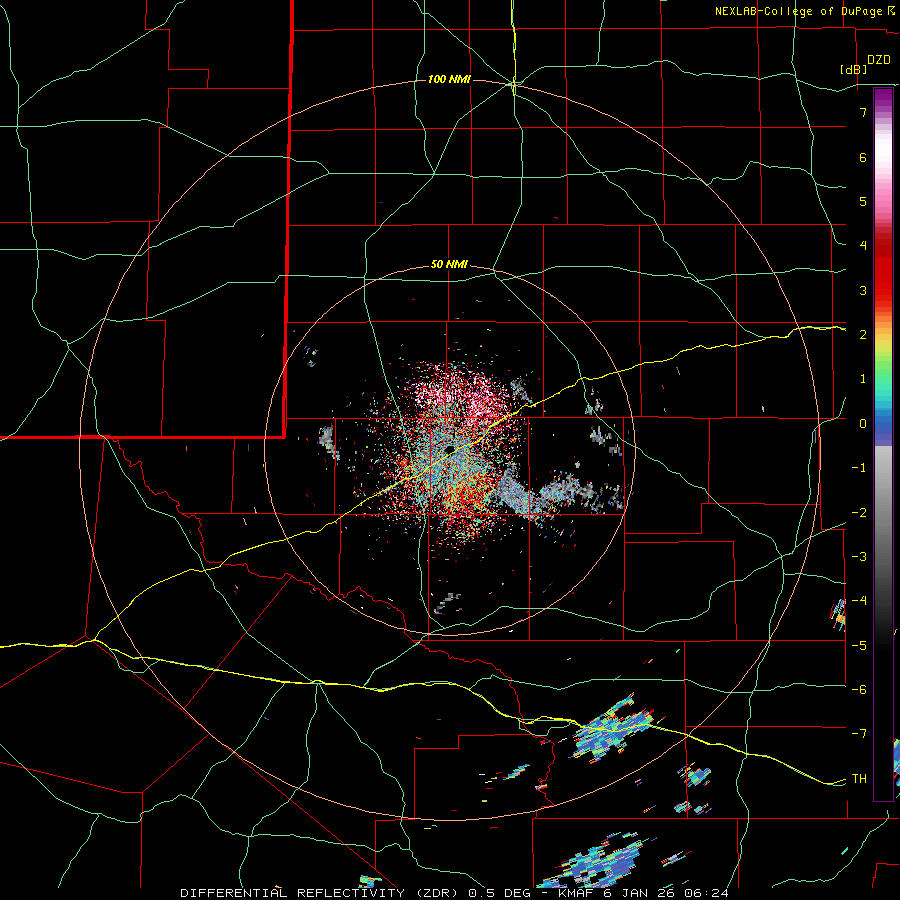Select the -2 dB tick label
Image resolution: width=900 pixels, height=900 pixels.
tap(859, 513)
